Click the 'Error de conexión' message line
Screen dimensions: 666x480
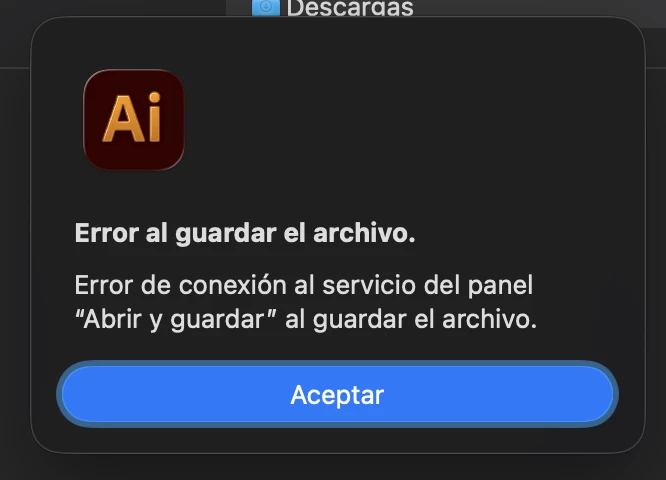point(304,285)
